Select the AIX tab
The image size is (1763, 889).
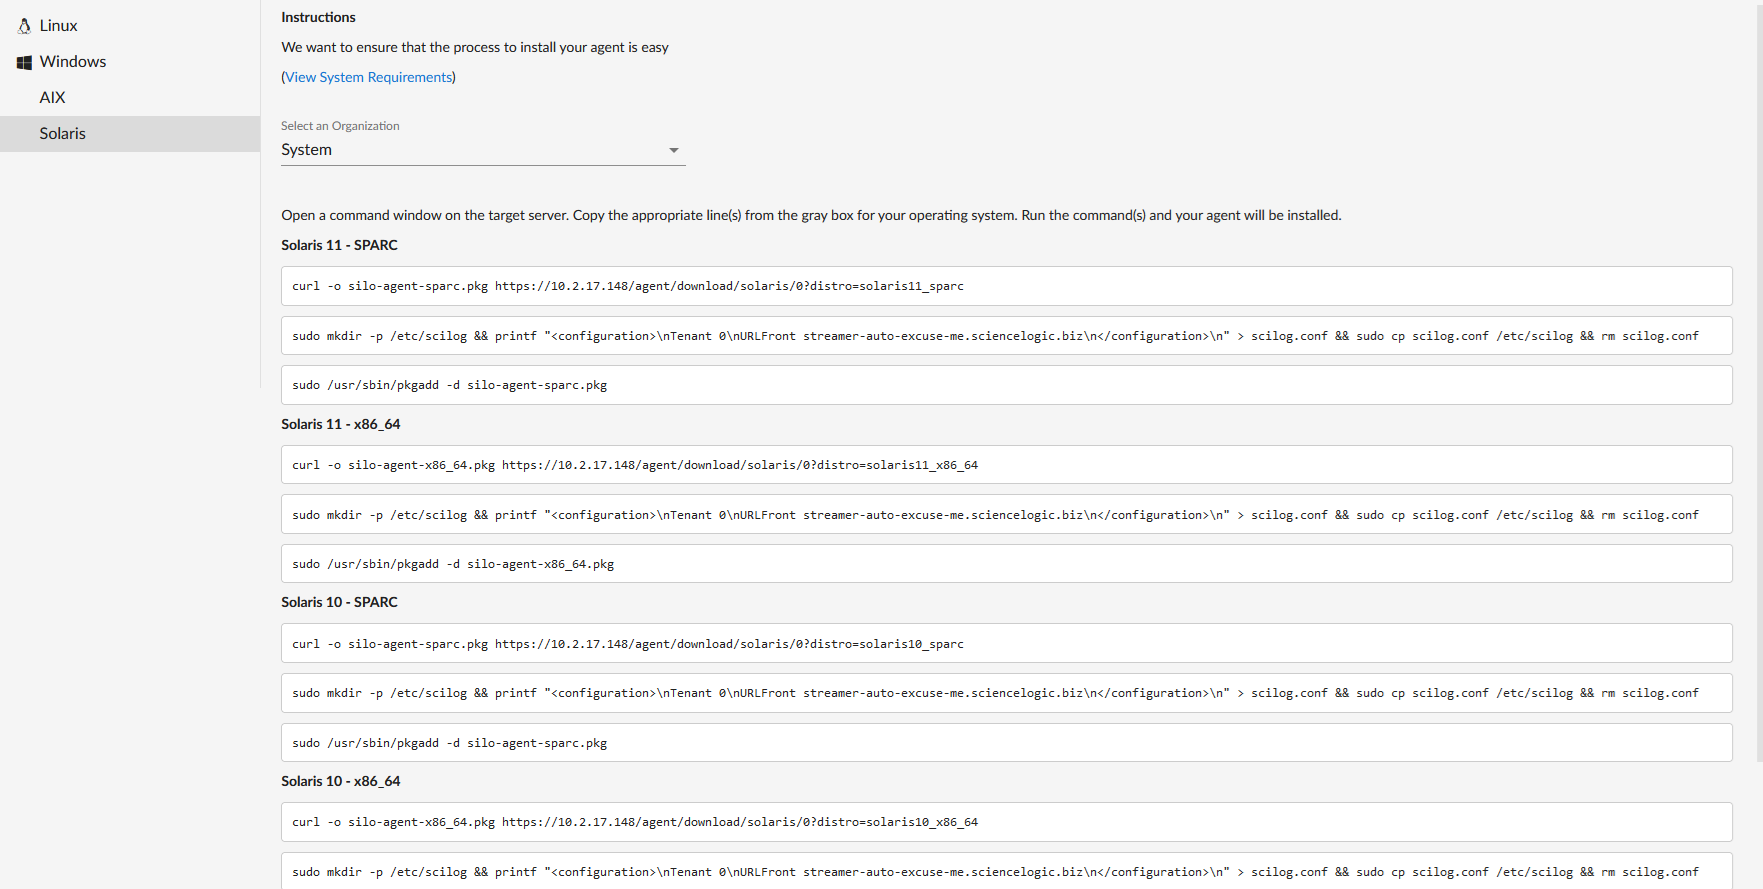point(52,98)
